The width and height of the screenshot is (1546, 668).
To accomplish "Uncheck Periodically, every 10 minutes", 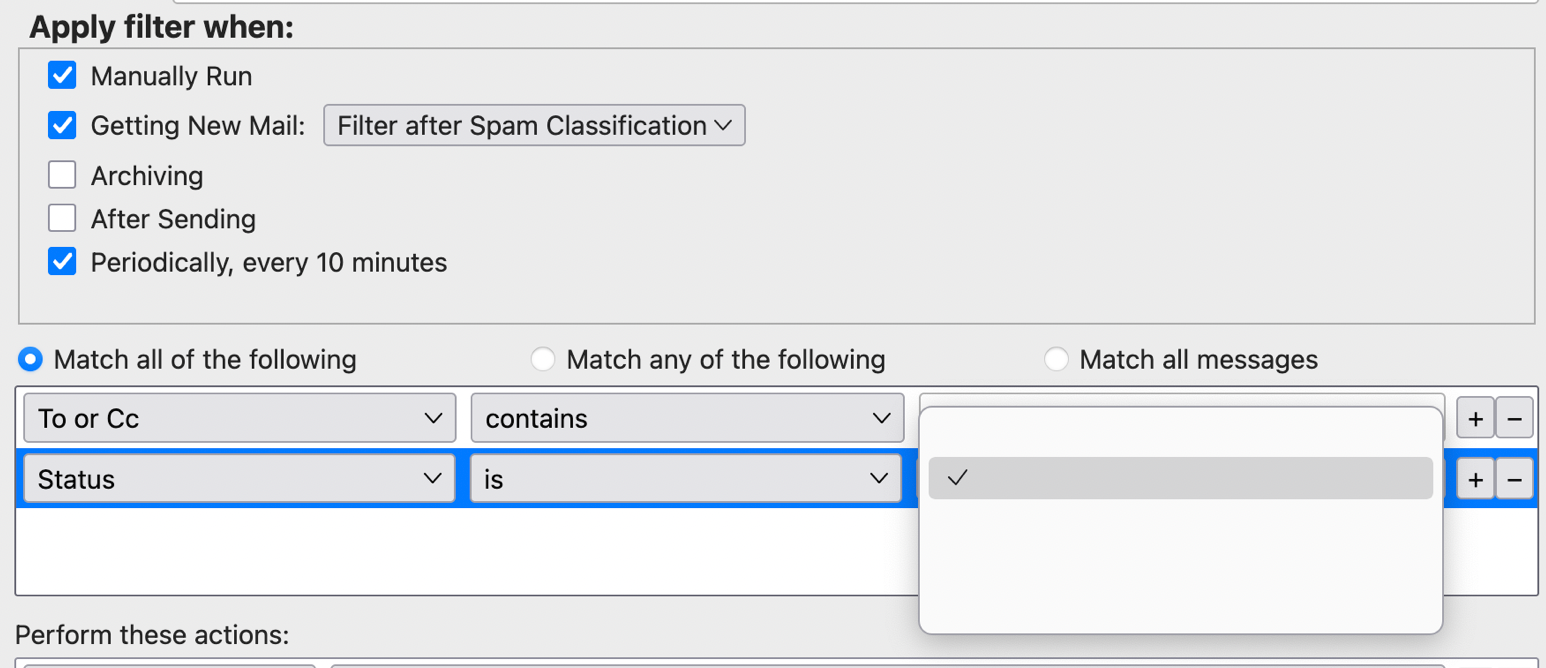I will (x=62, y=263).
